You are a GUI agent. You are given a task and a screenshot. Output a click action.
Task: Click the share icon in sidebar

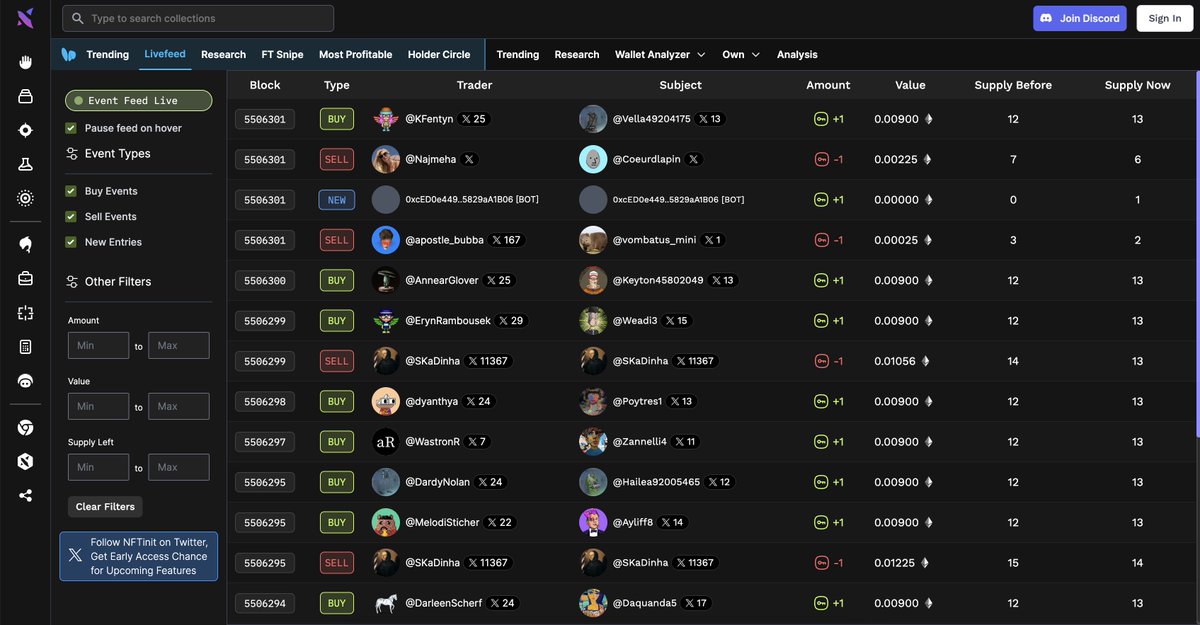click(x=25, y=495)
